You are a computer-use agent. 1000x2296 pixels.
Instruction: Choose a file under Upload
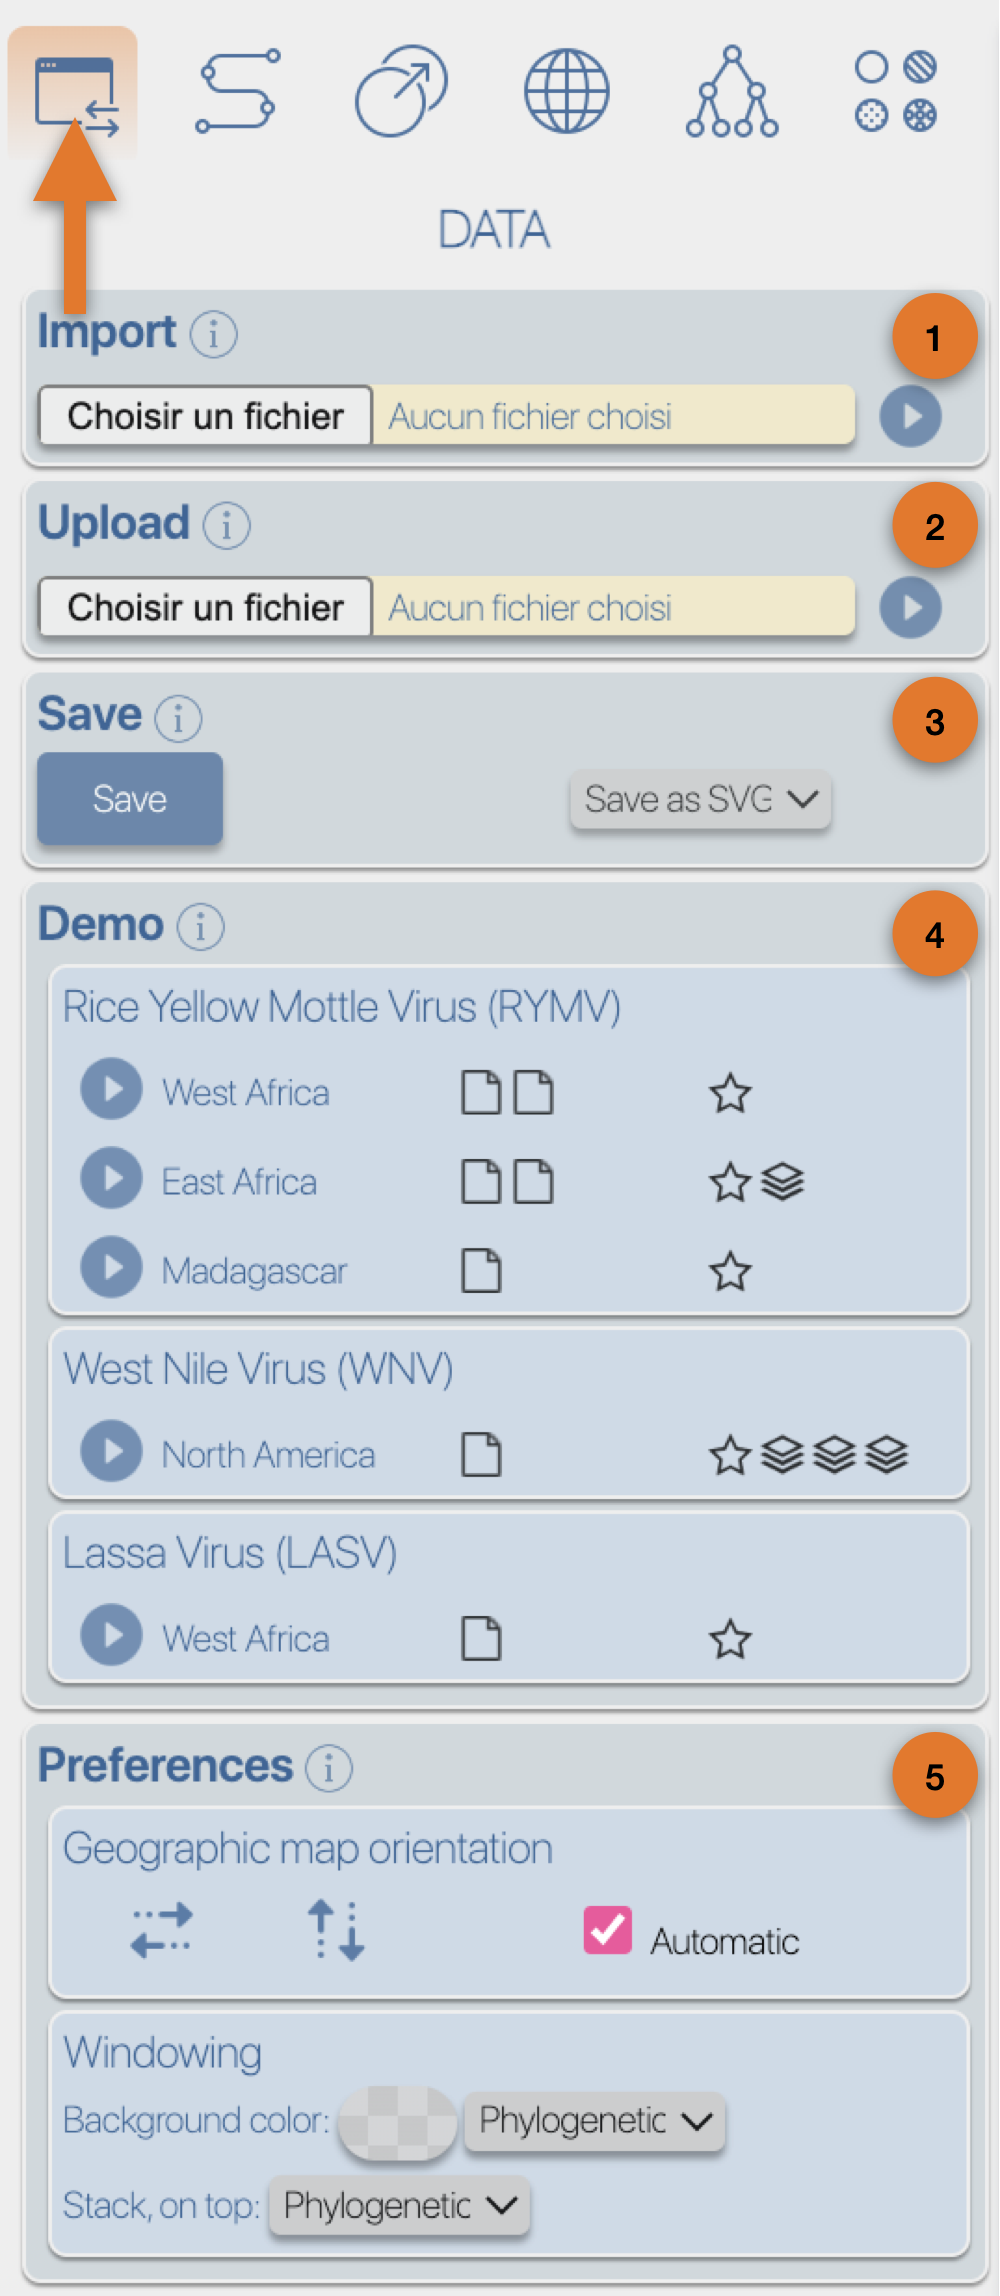[x=206, y=607]
